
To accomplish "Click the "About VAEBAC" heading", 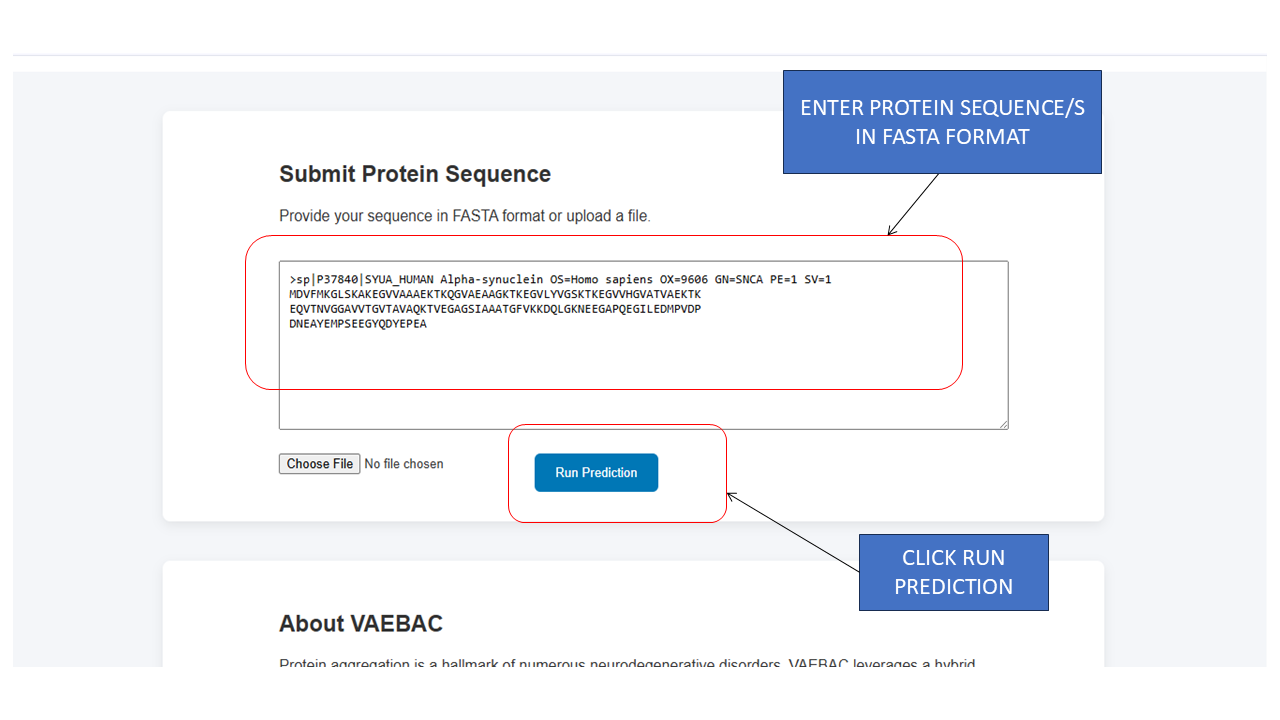I will (361, 624).
